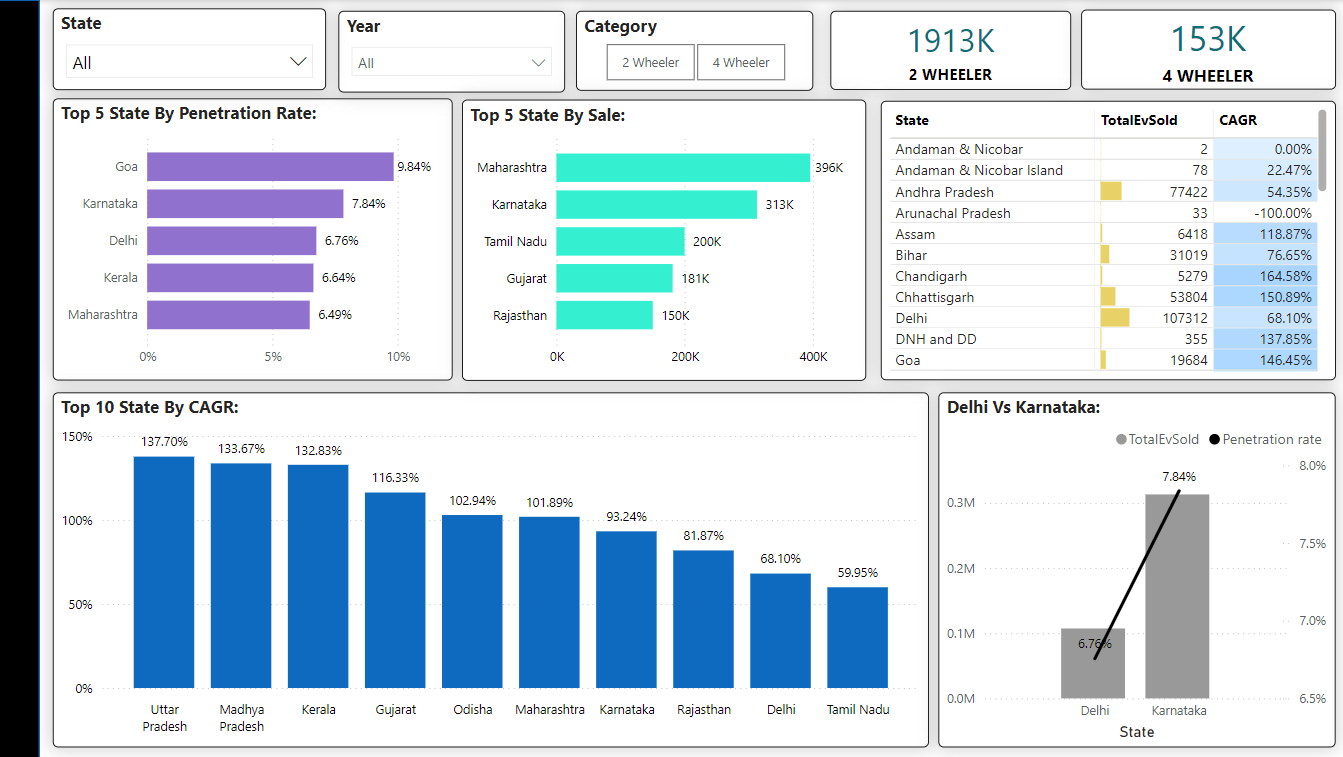Click the 1913K 2 Wheeler card

coord(950,51)
